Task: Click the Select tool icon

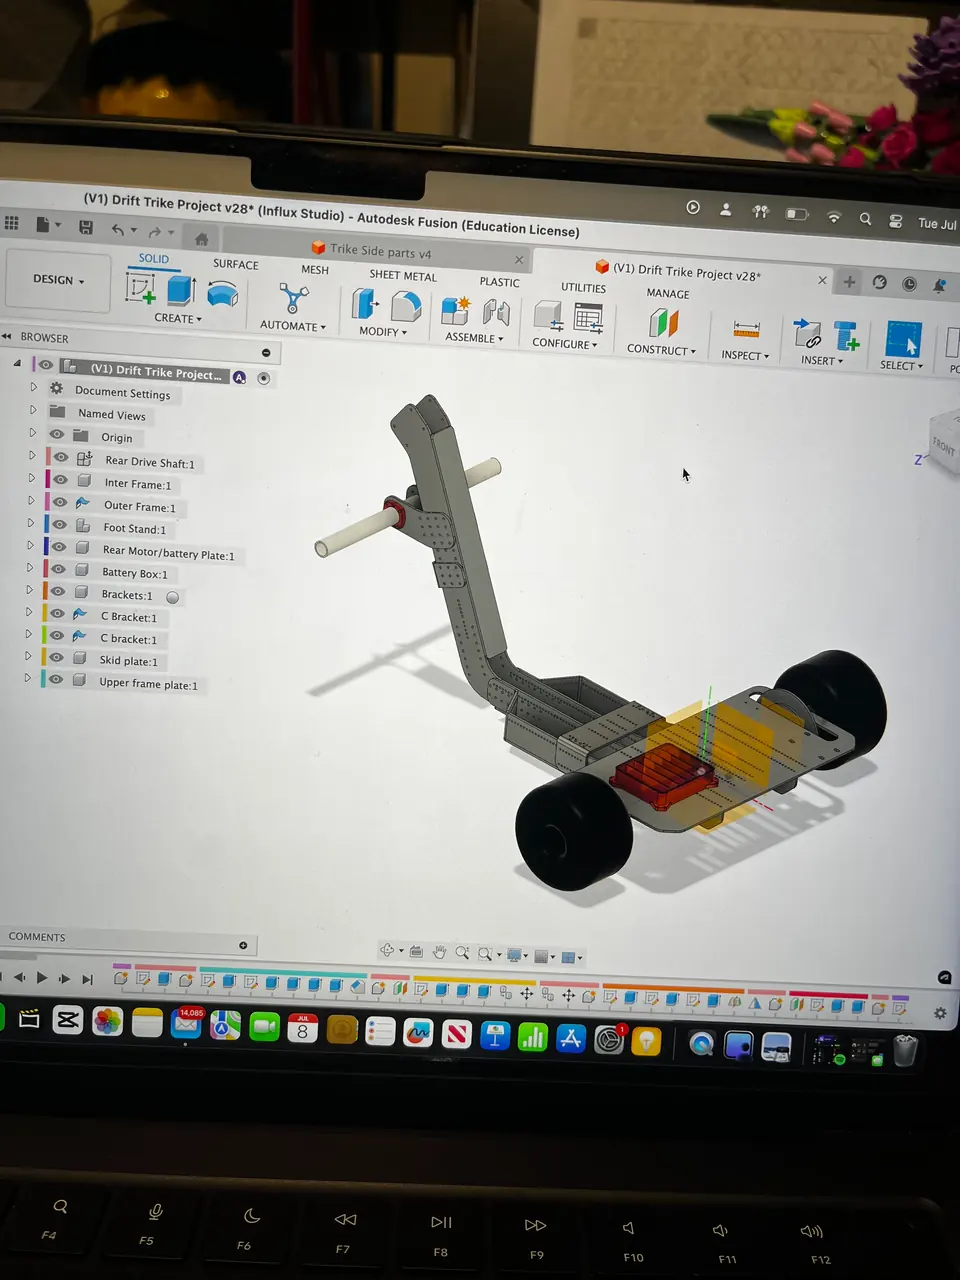Action: click(x=903, y=340)
